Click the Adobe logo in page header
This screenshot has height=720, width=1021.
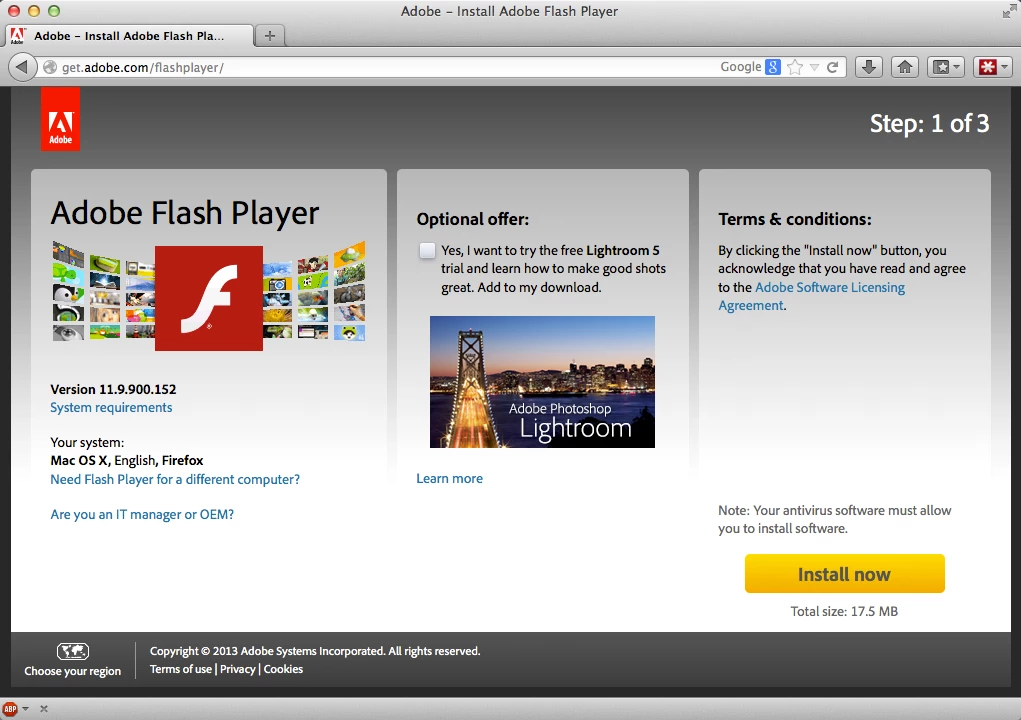61,119
